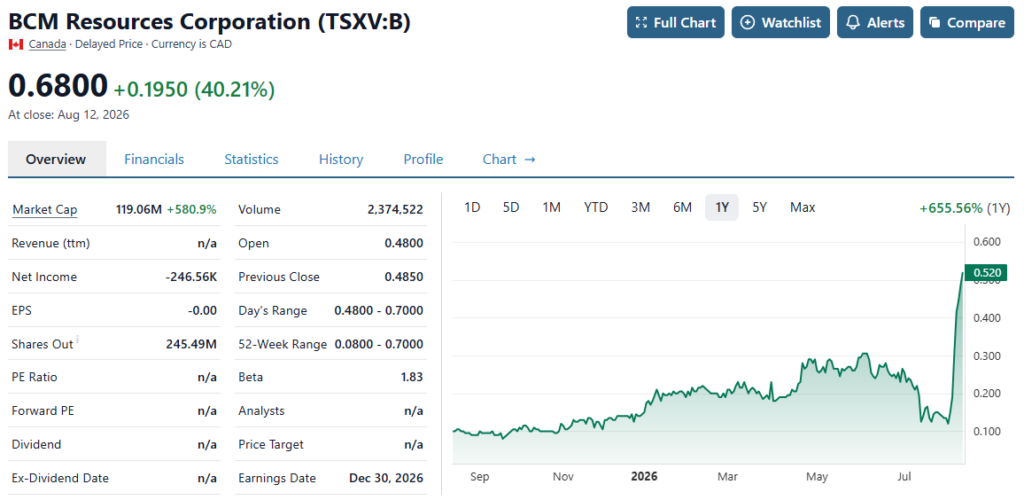The height and width of the screenshot is (500, 1024).
Task: Select the 5Y chart range
Action: (760, 208)
